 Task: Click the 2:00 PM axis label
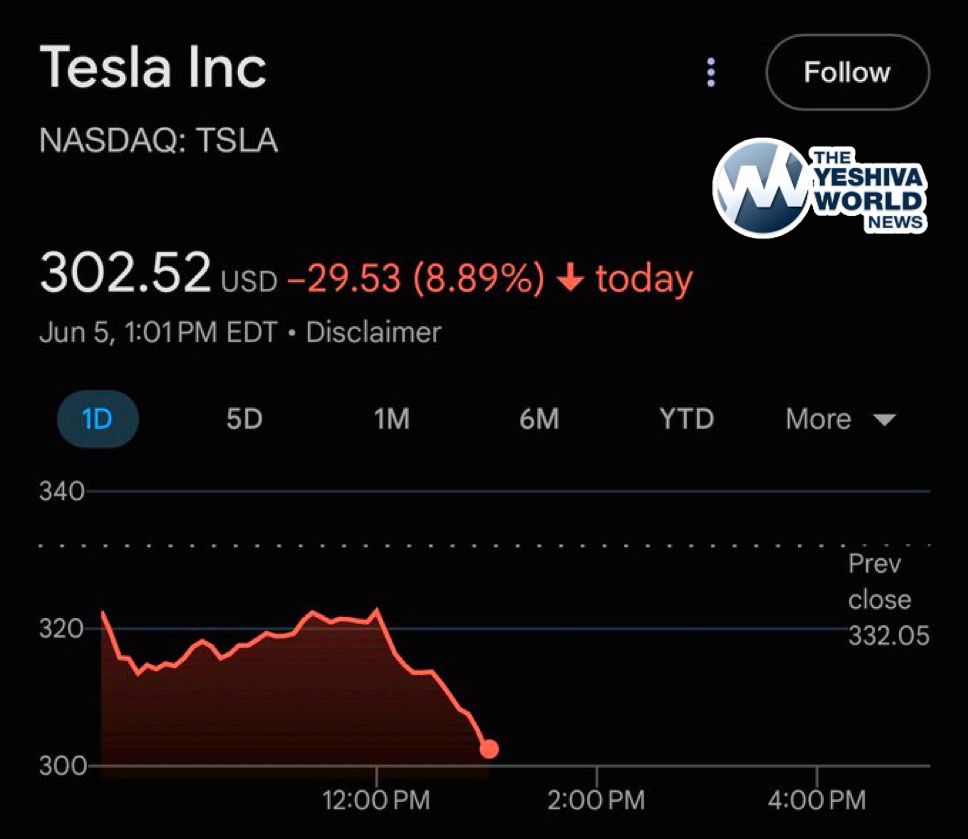pyautogui.click(x=597, y=800)
